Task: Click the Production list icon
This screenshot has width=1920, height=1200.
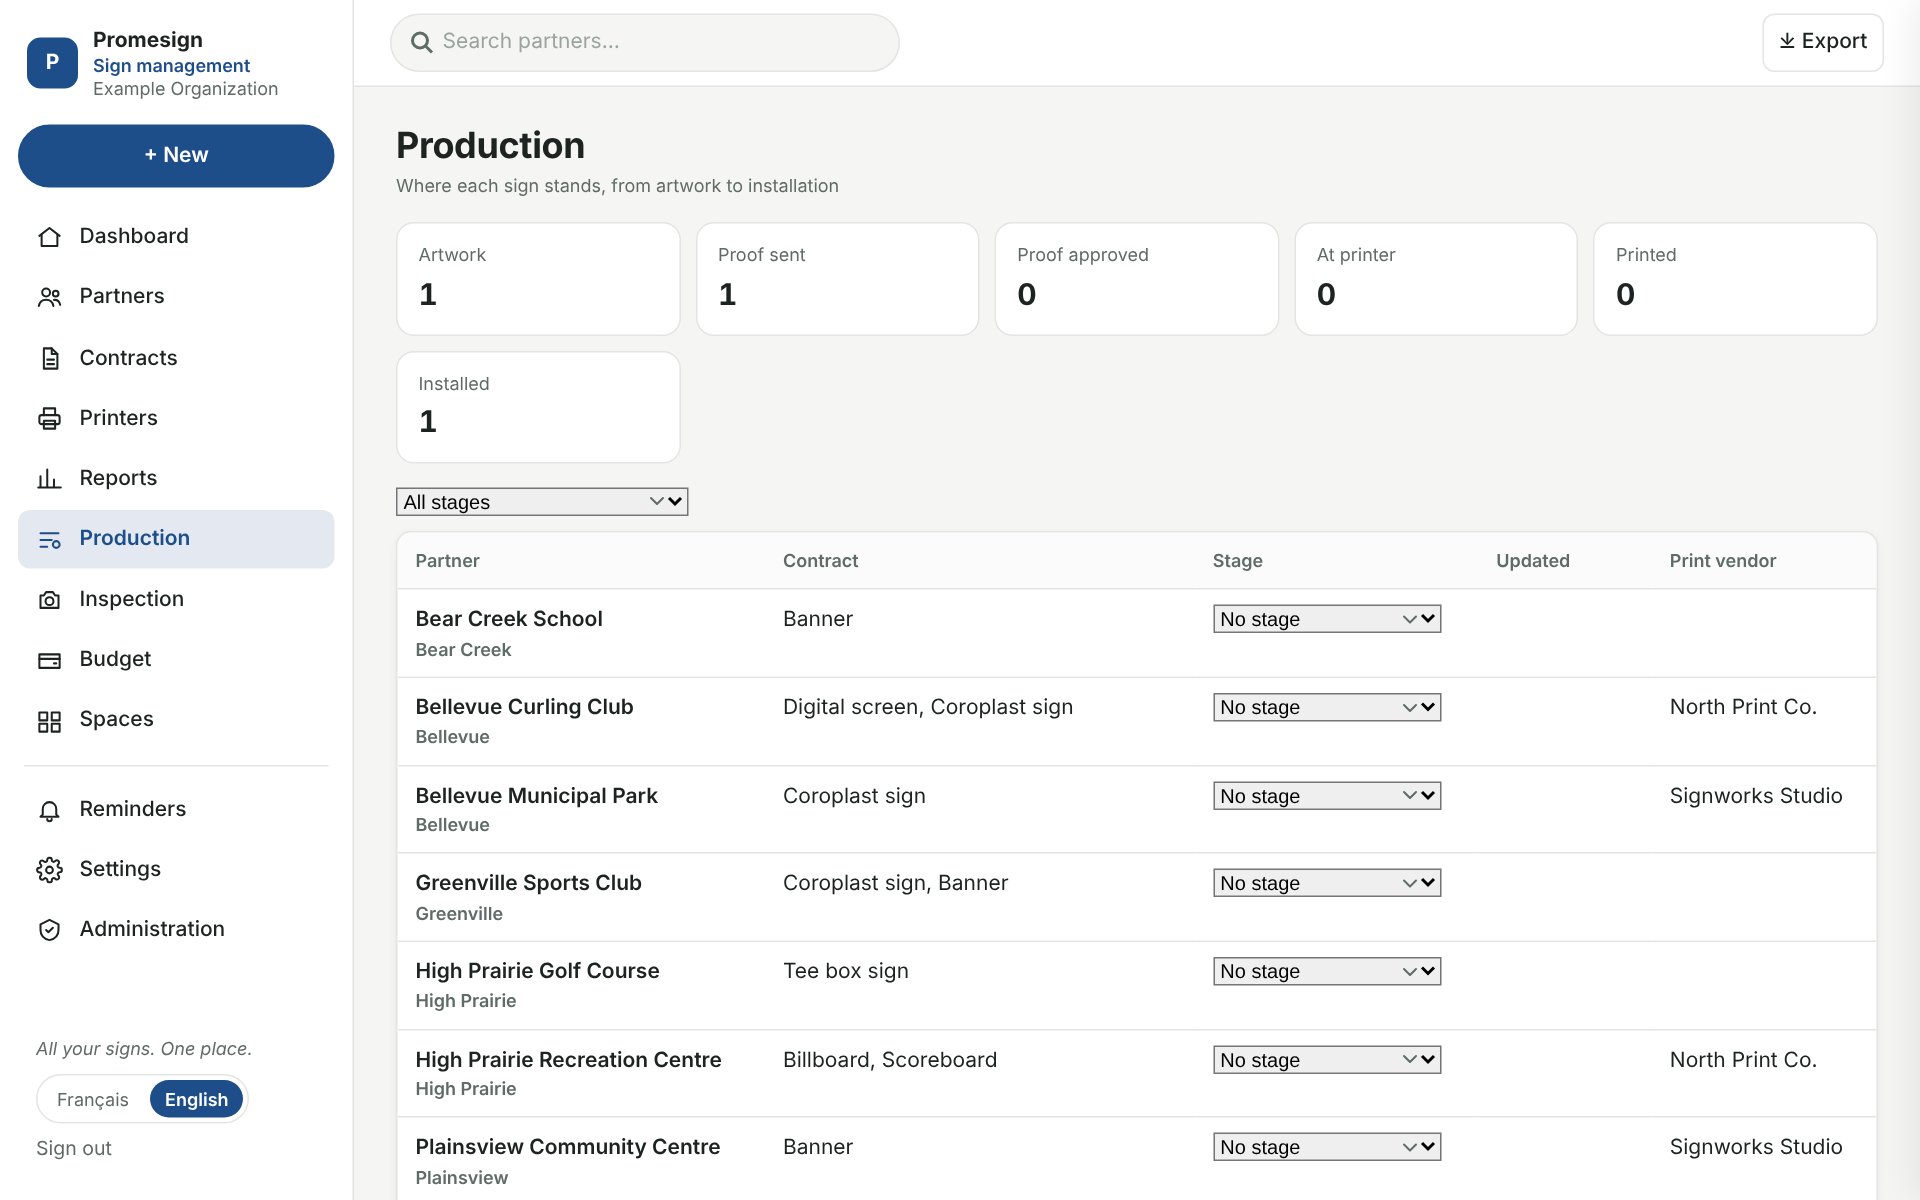Action: coord(49,539)
